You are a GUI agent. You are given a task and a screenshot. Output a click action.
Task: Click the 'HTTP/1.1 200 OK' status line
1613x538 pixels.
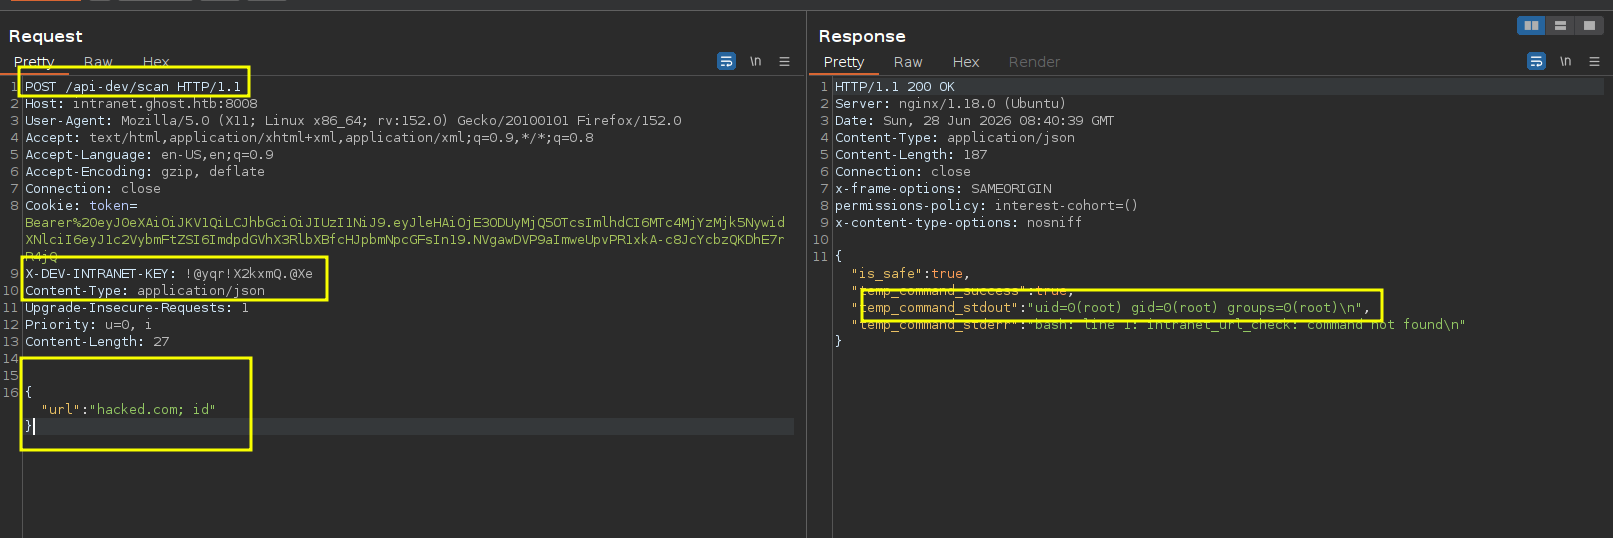pyautogui.click(x=895, y=87)
